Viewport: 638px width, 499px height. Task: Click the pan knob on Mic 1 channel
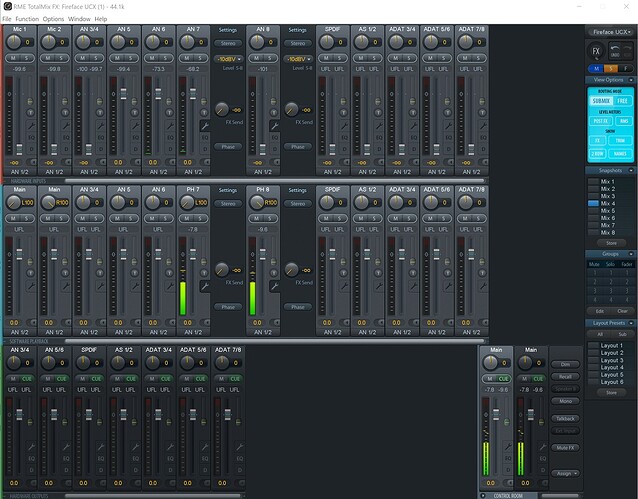[13, 42]
